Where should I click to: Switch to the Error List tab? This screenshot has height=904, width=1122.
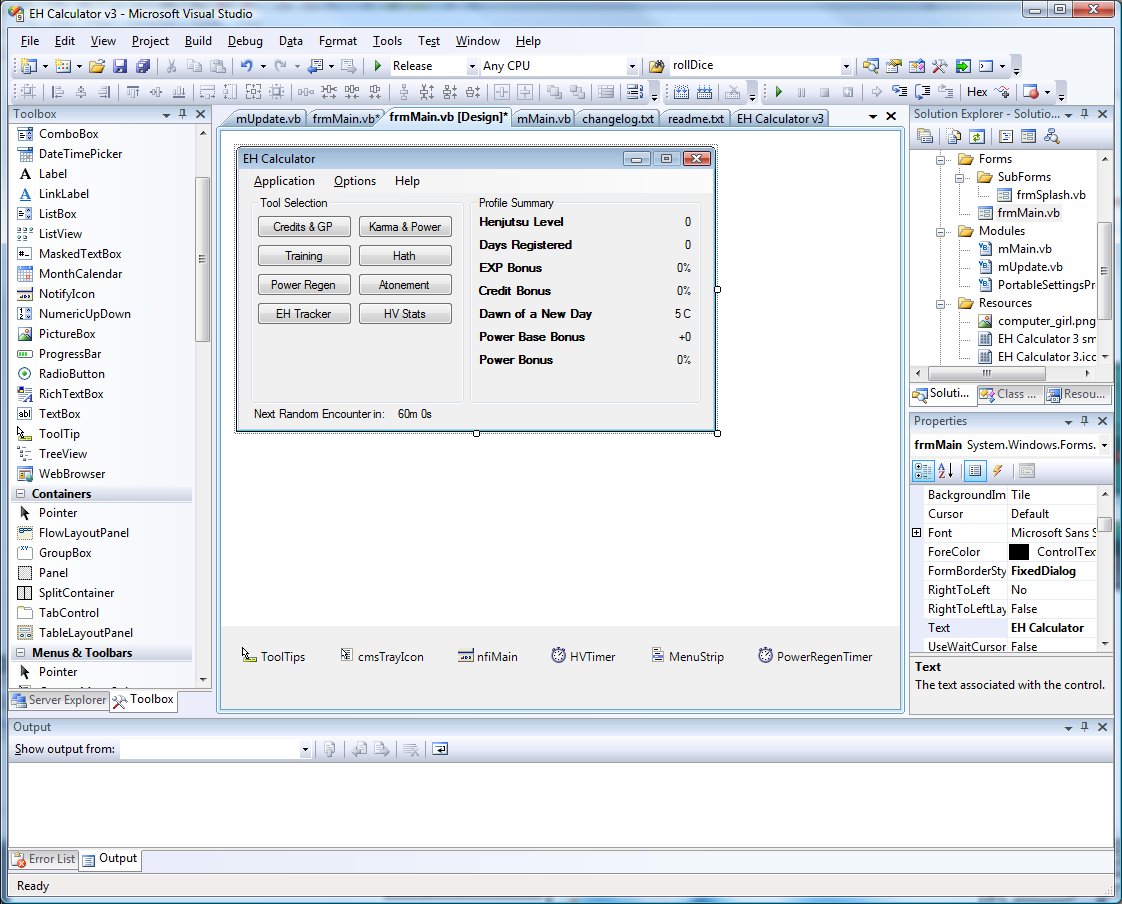(44, 859)
